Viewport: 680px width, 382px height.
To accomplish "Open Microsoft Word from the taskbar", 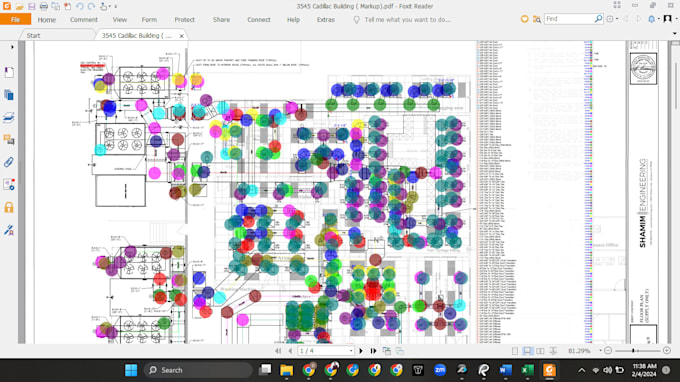I will pyautogui.click(x=505, y=370).
